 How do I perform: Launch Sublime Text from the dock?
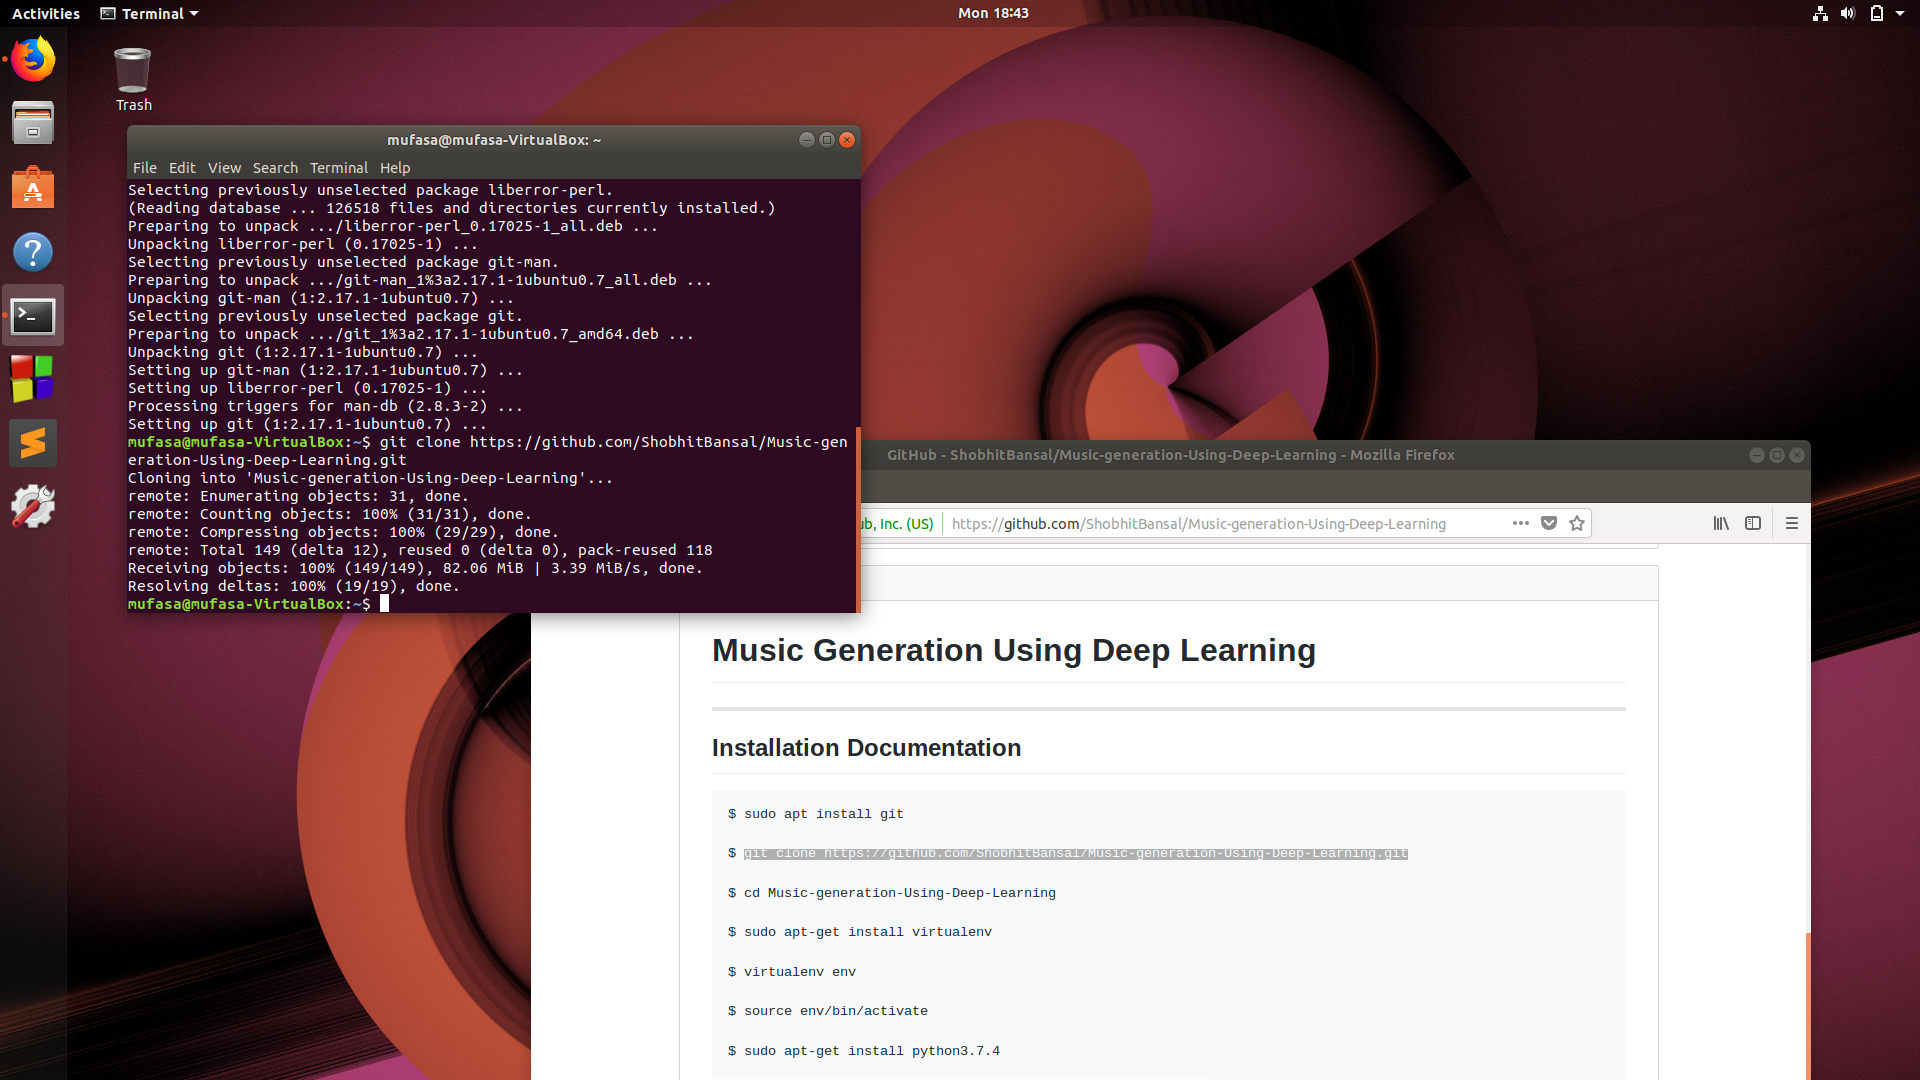(33, 443)
